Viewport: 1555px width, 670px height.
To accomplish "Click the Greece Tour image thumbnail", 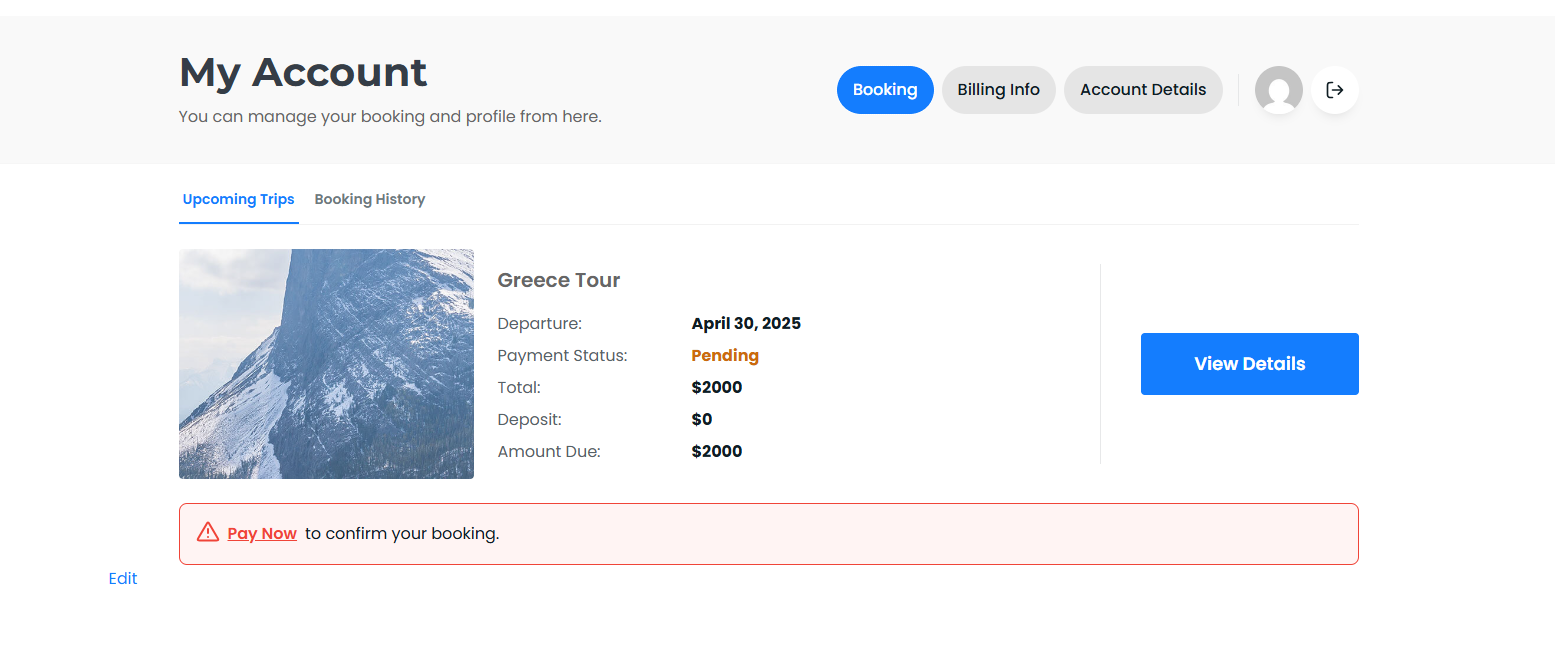I will pyautogui.click(x=326, y=364).
